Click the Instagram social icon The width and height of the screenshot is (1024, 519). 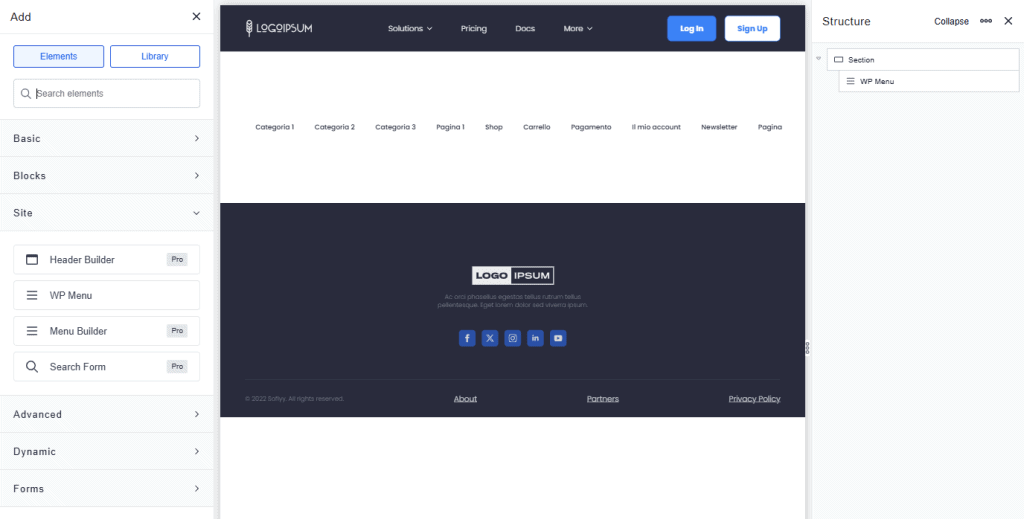(x=513, y=338)
